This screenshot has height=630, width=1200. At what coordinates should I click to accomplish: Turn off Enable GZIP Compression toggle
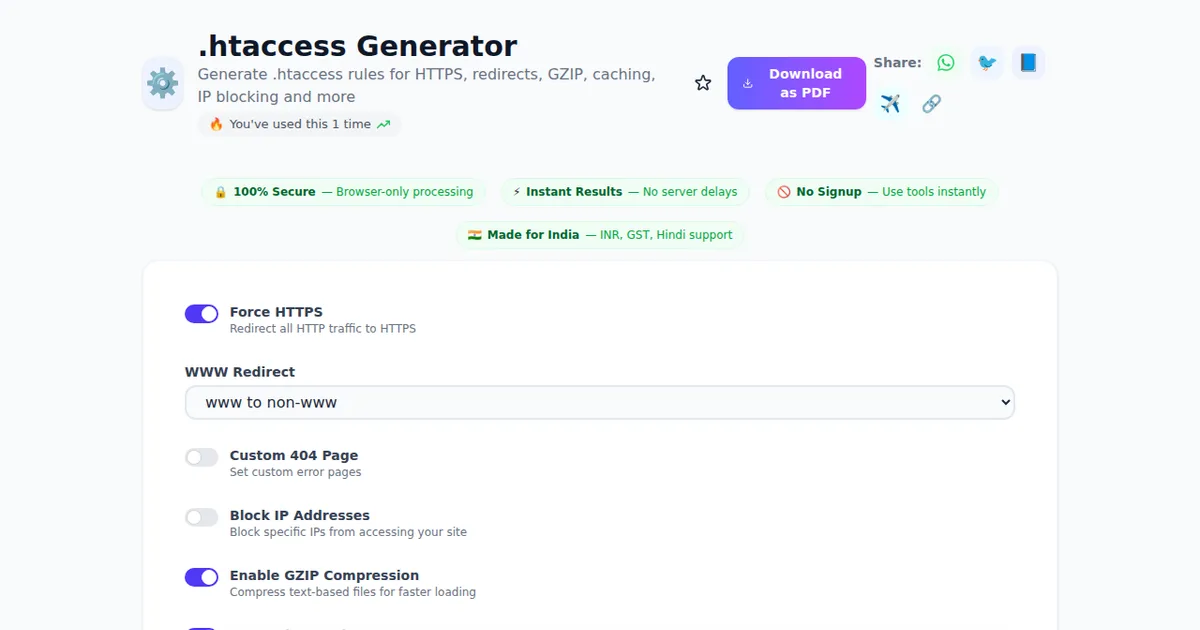(x=201, y=577)
